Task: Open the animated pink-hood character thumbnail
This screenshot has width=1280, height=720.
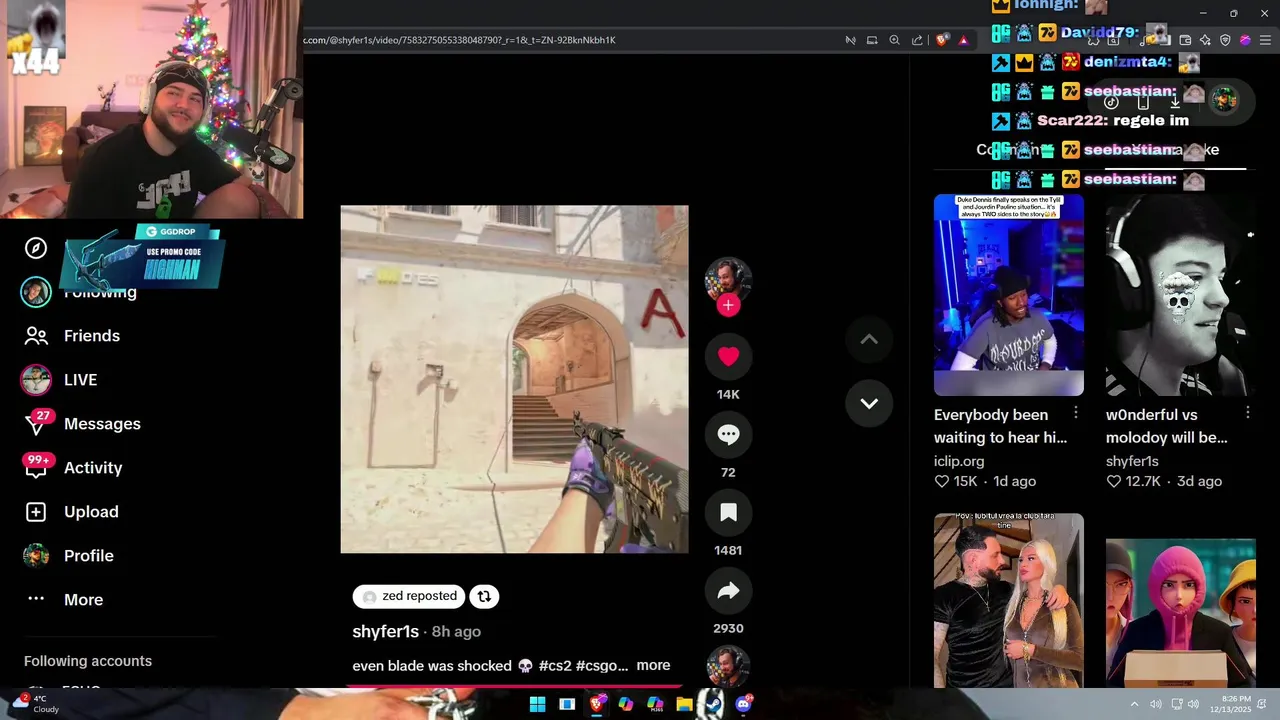Action: tap(1181, 612)
